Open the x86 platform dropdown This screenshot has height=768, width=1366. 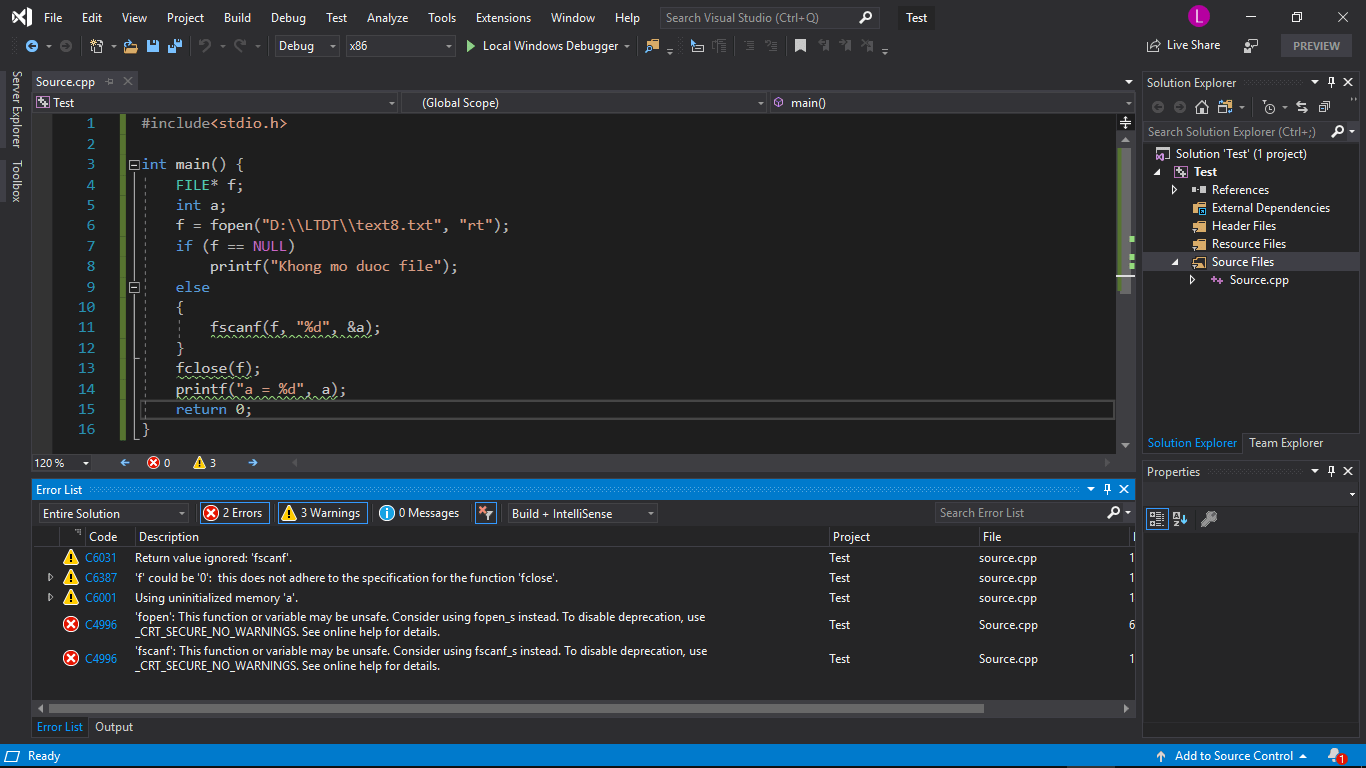point(400,46)
